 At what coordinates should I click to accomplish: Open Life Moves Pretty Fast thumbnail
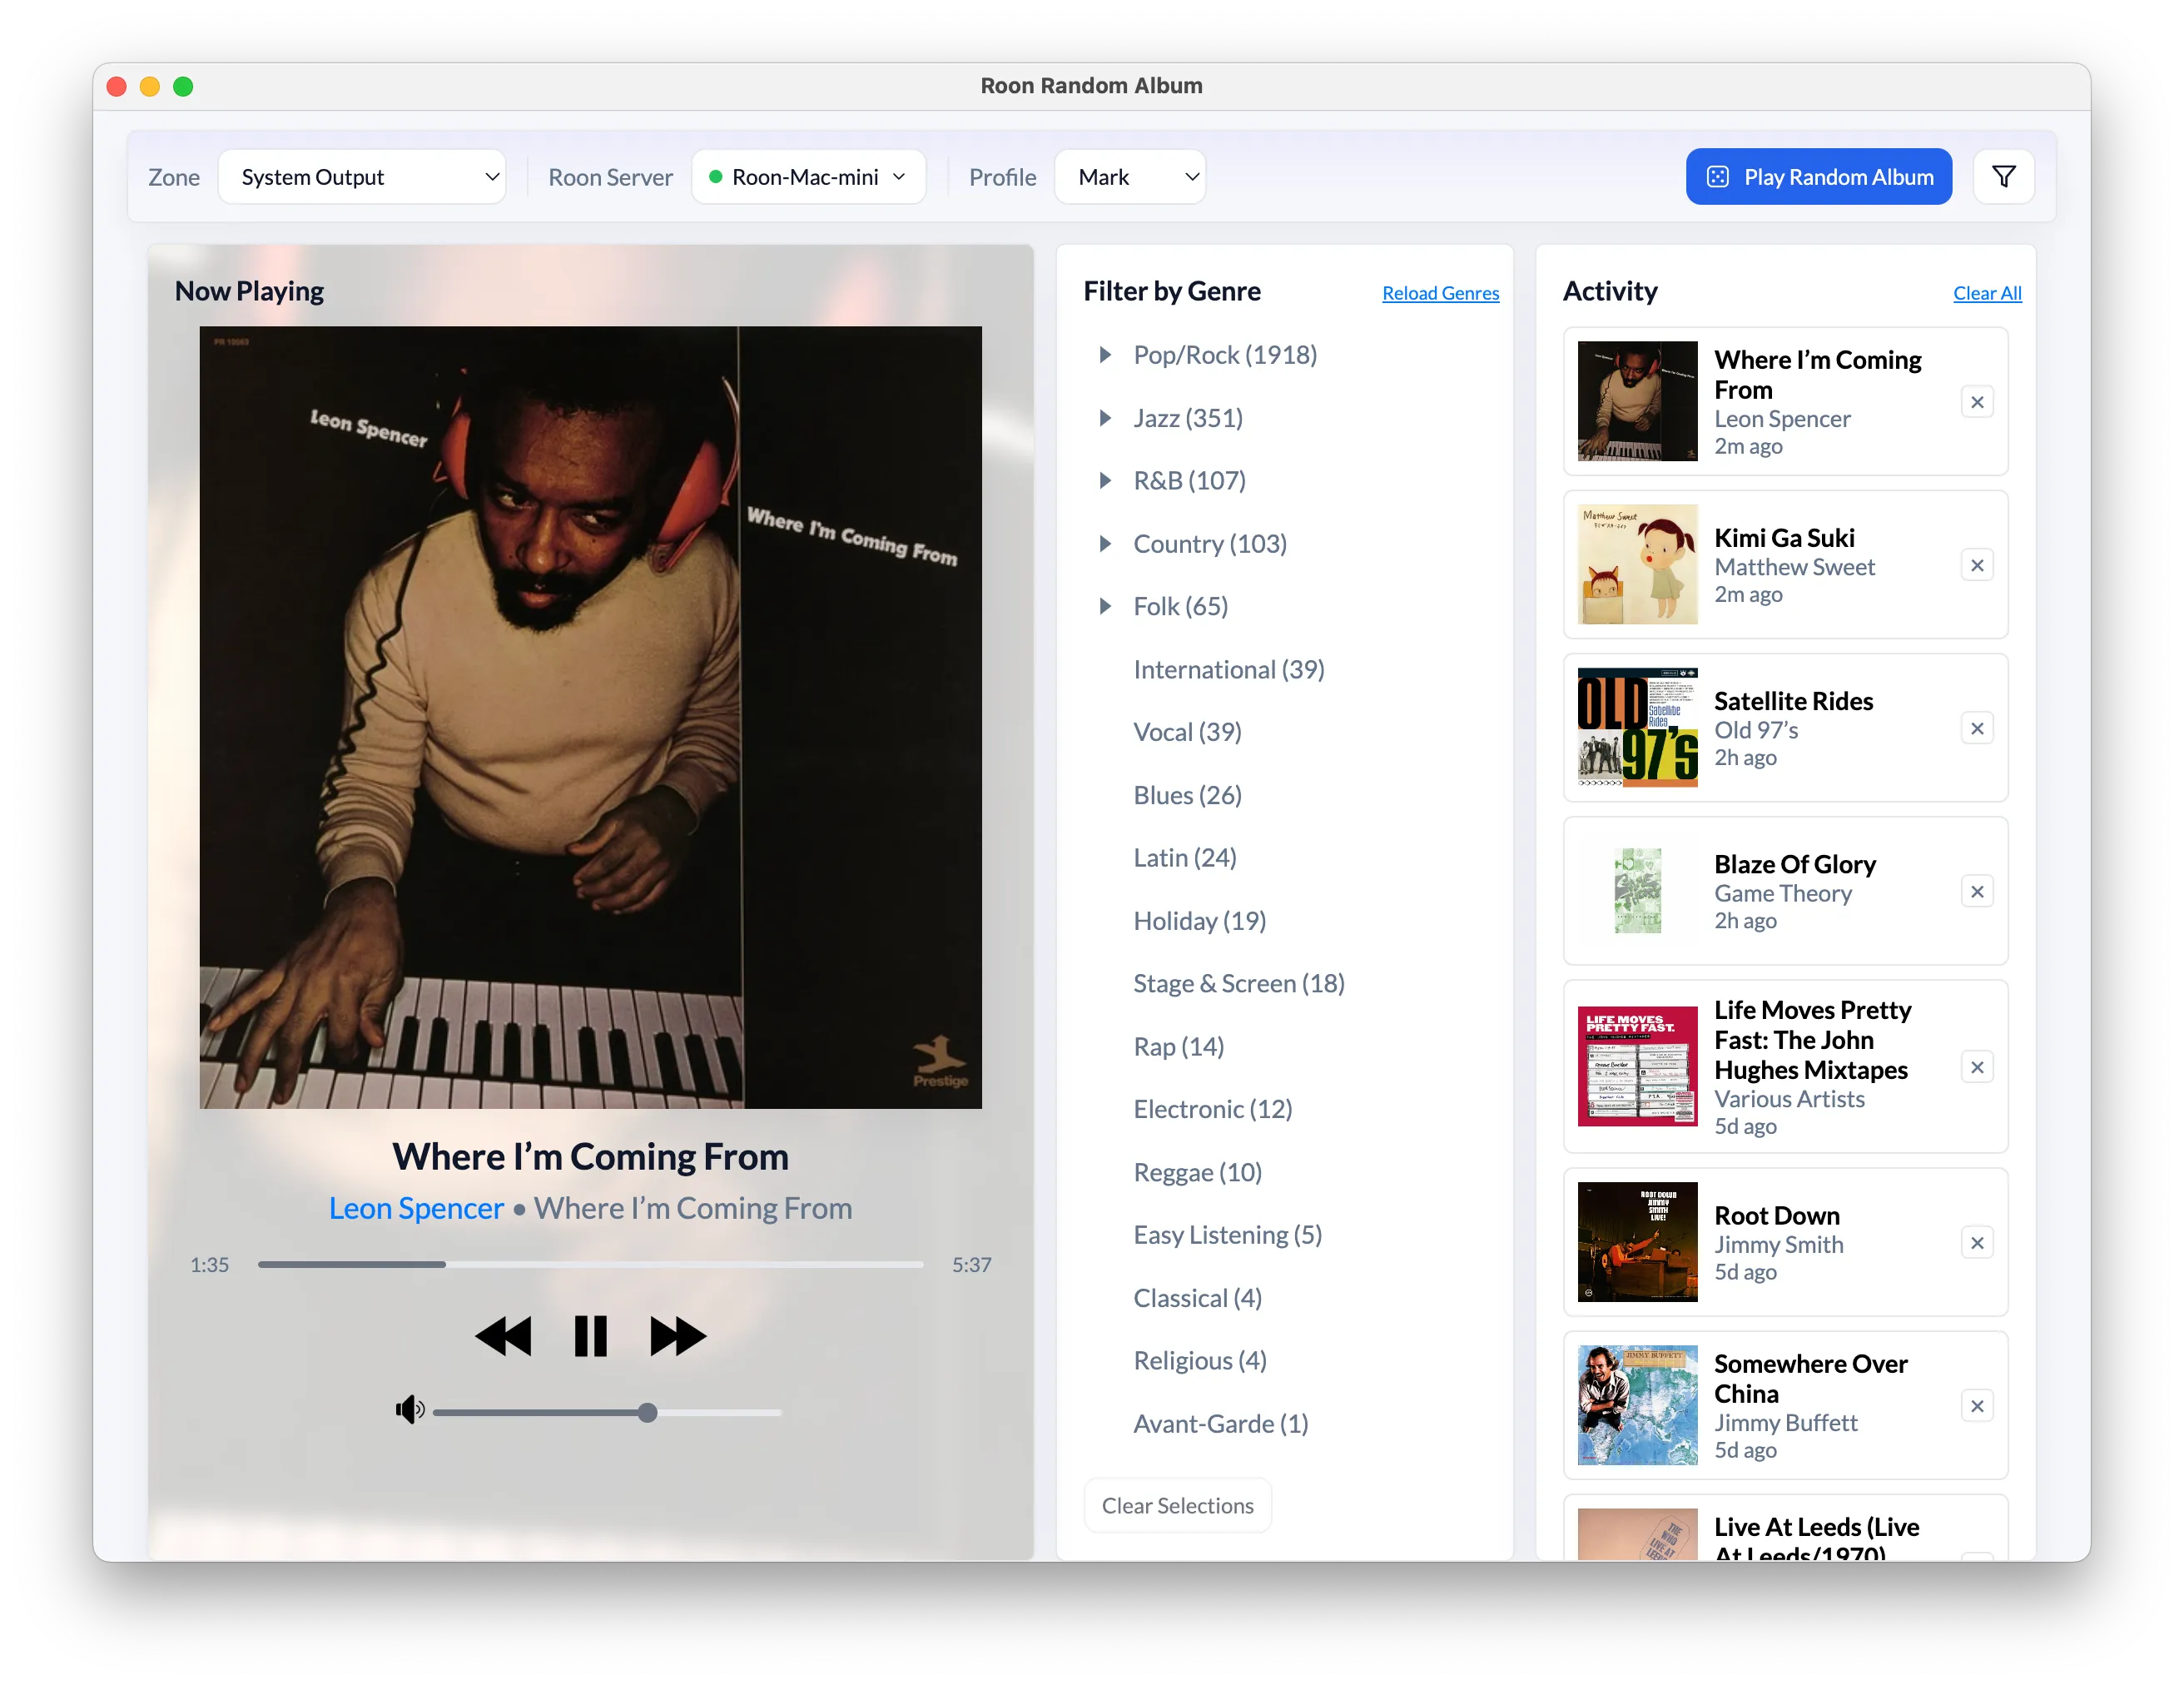(1637, 1066)
